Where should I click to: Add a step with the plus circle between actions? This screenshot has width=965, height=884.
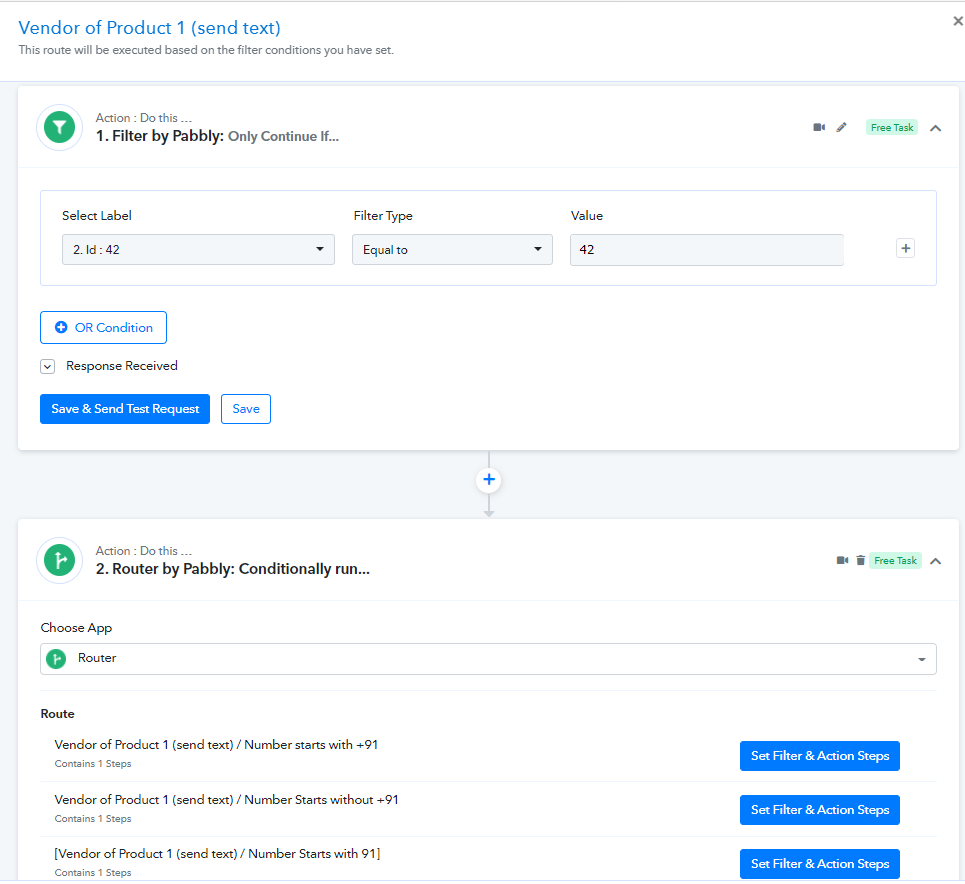(489, 480)
